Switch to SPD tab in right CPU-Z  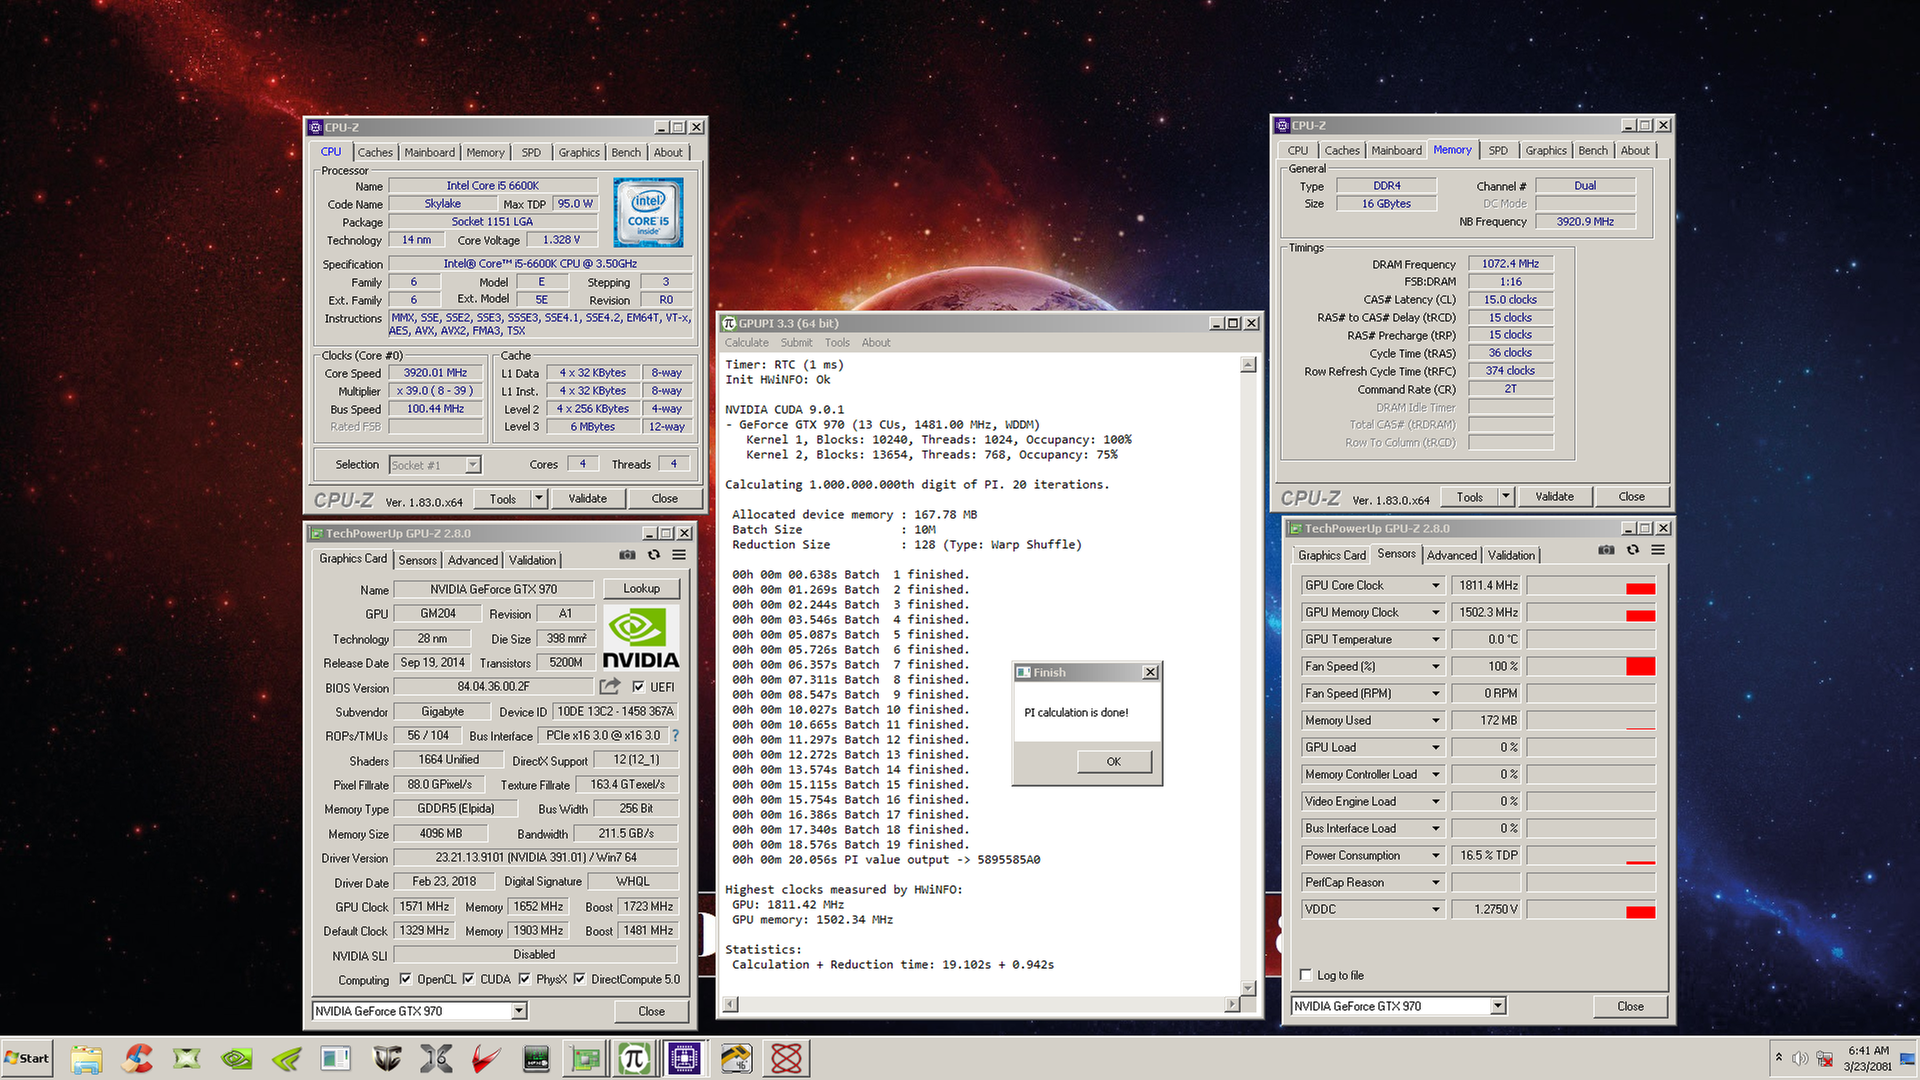click(1498, 150)
